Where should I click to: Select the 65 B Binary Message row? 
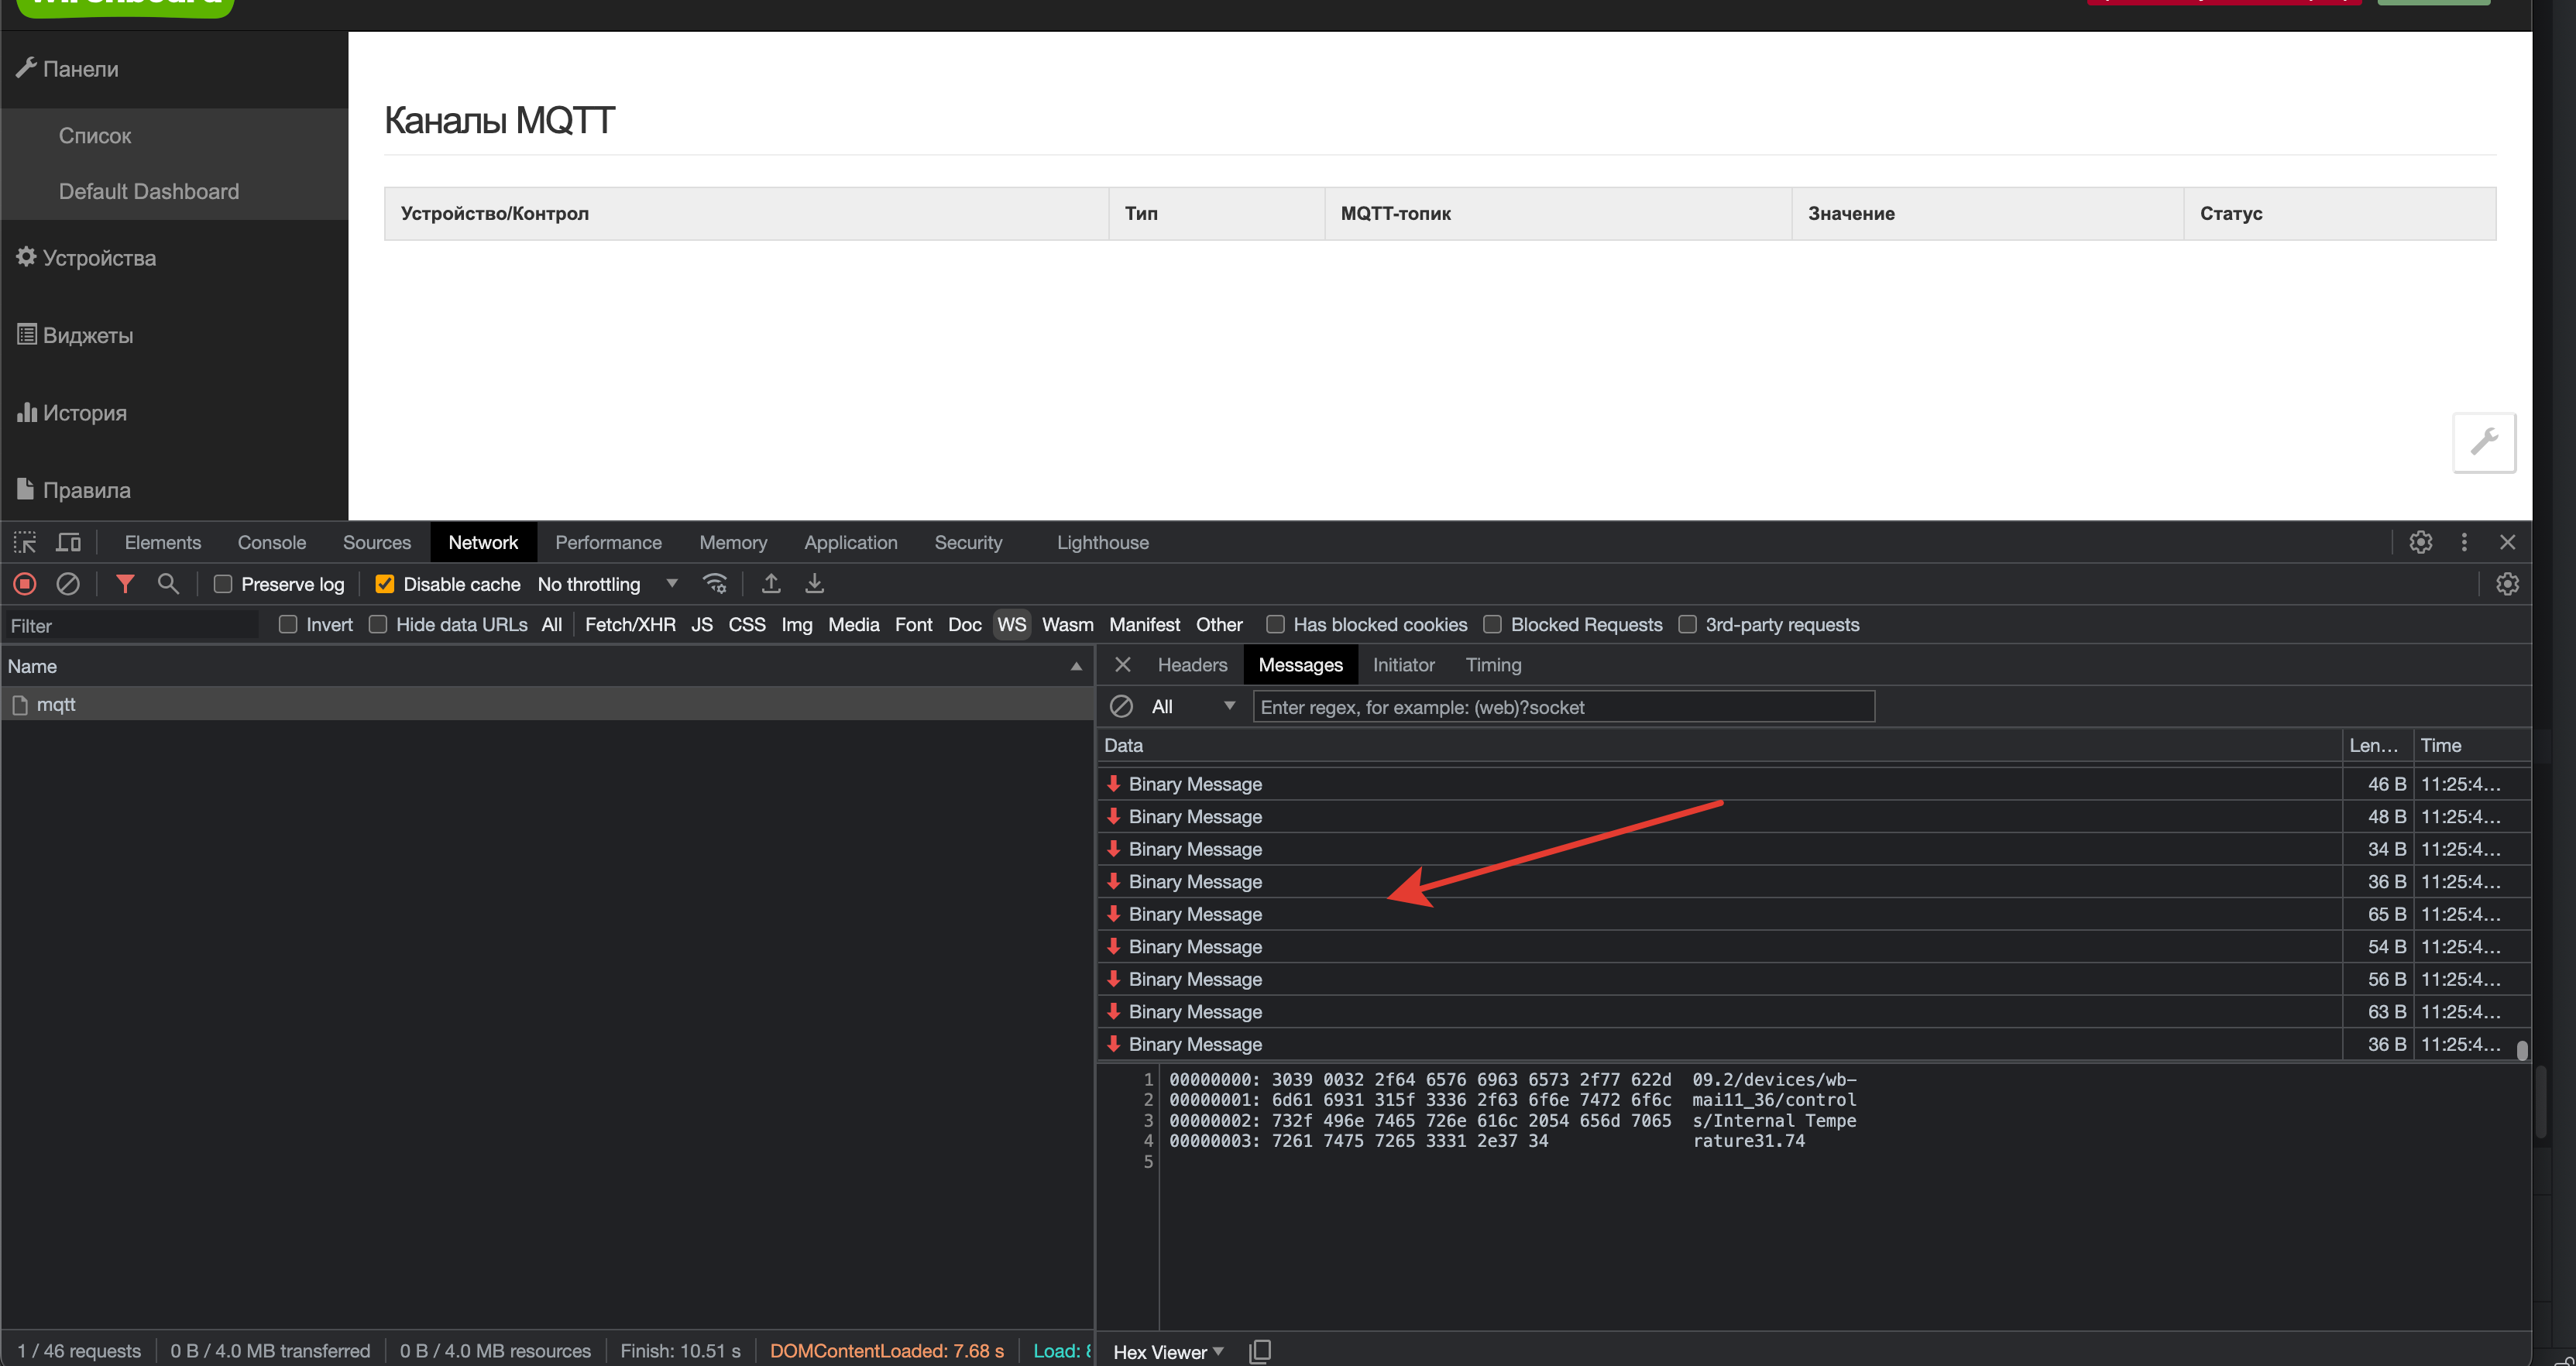1814,914
